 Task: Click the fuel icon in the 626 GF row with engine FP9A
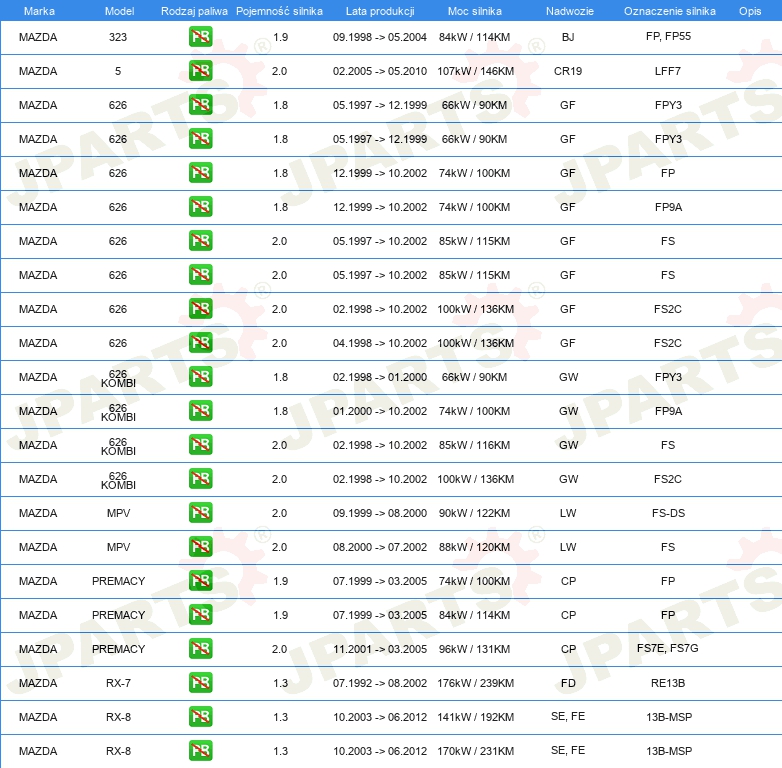click(x=200, y=207)
